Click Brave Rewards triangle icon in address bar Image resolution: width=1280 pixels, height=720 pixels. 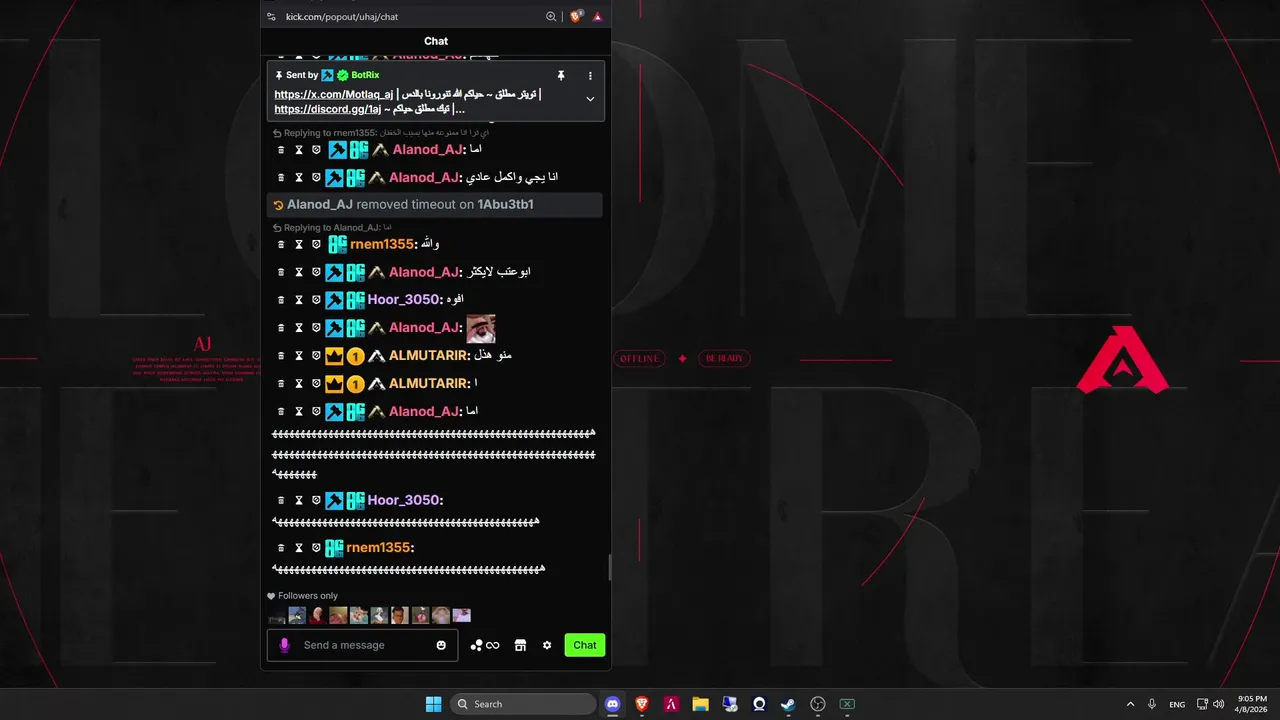pos(597,16)
